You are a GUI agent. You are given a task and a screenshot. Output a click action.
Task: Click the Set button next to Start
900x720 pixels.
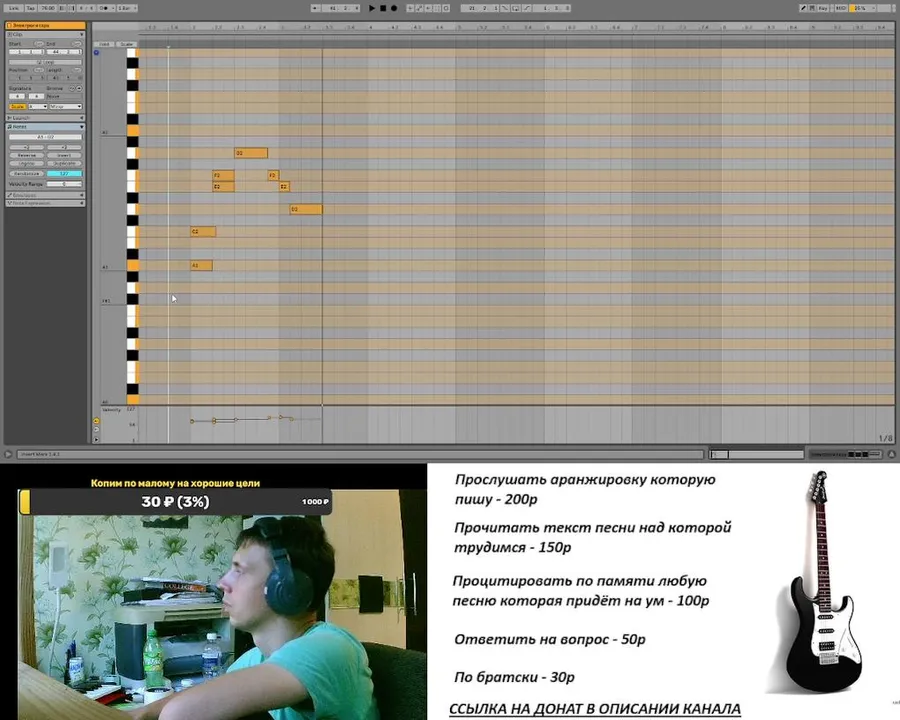[x=39, y=44]
